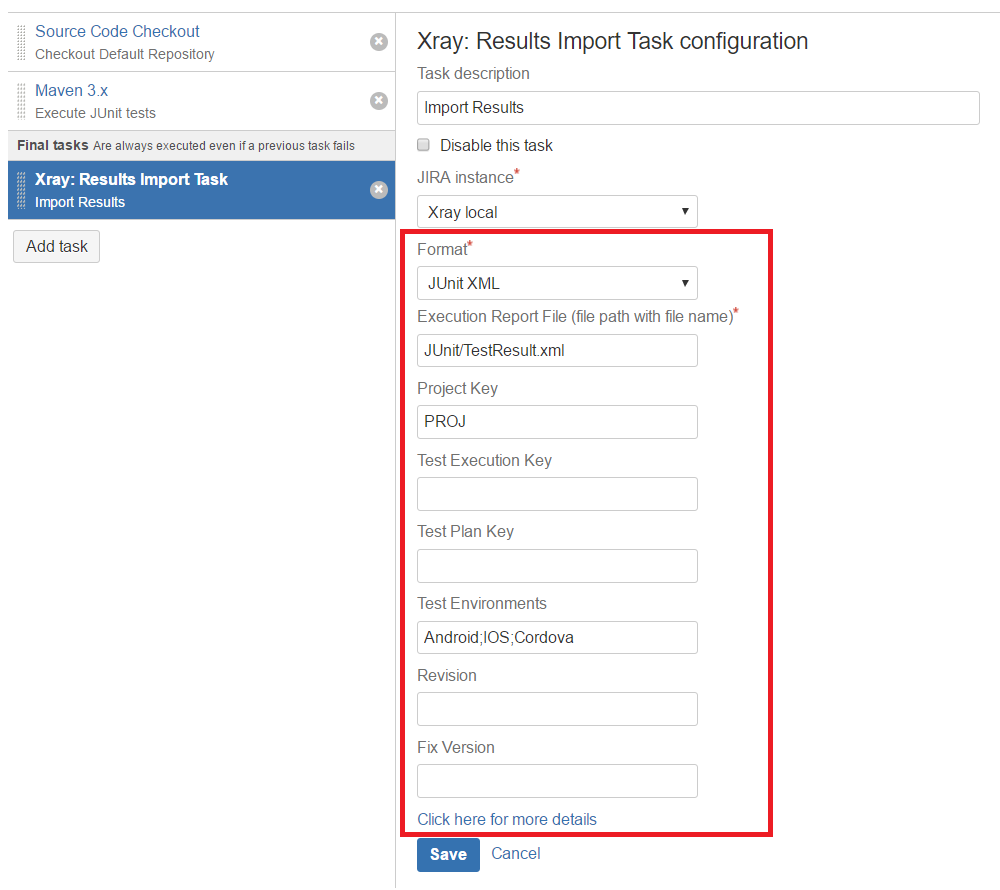
Task: Toggle the Disable this task checkbox
Action: tap(423, 145)
